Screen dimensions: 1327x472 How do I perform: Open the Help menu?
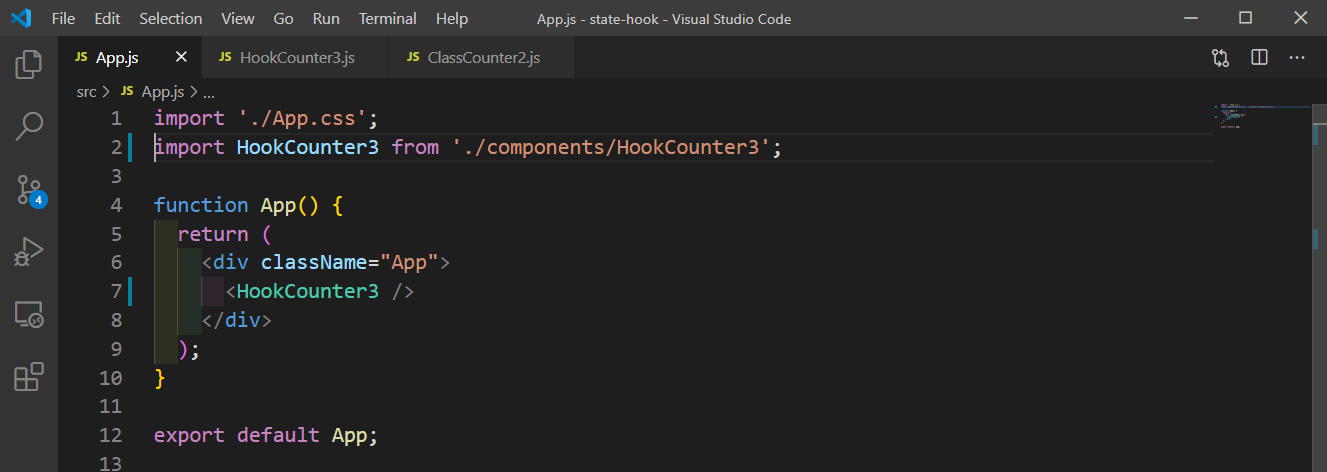pyautogui.click(x=452, y=18)
